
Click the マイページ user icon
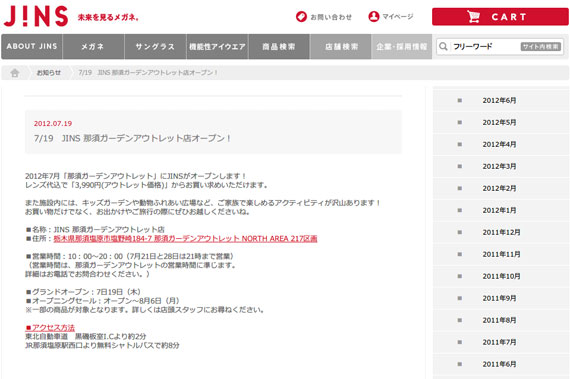coord(374,17)
